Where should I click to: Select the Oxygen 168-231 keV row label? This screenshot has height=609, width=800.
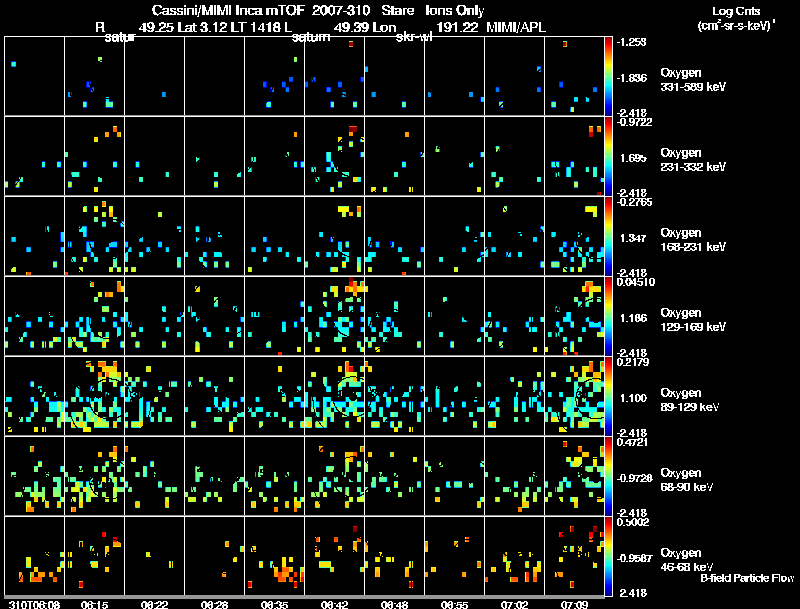click(692, 240)
